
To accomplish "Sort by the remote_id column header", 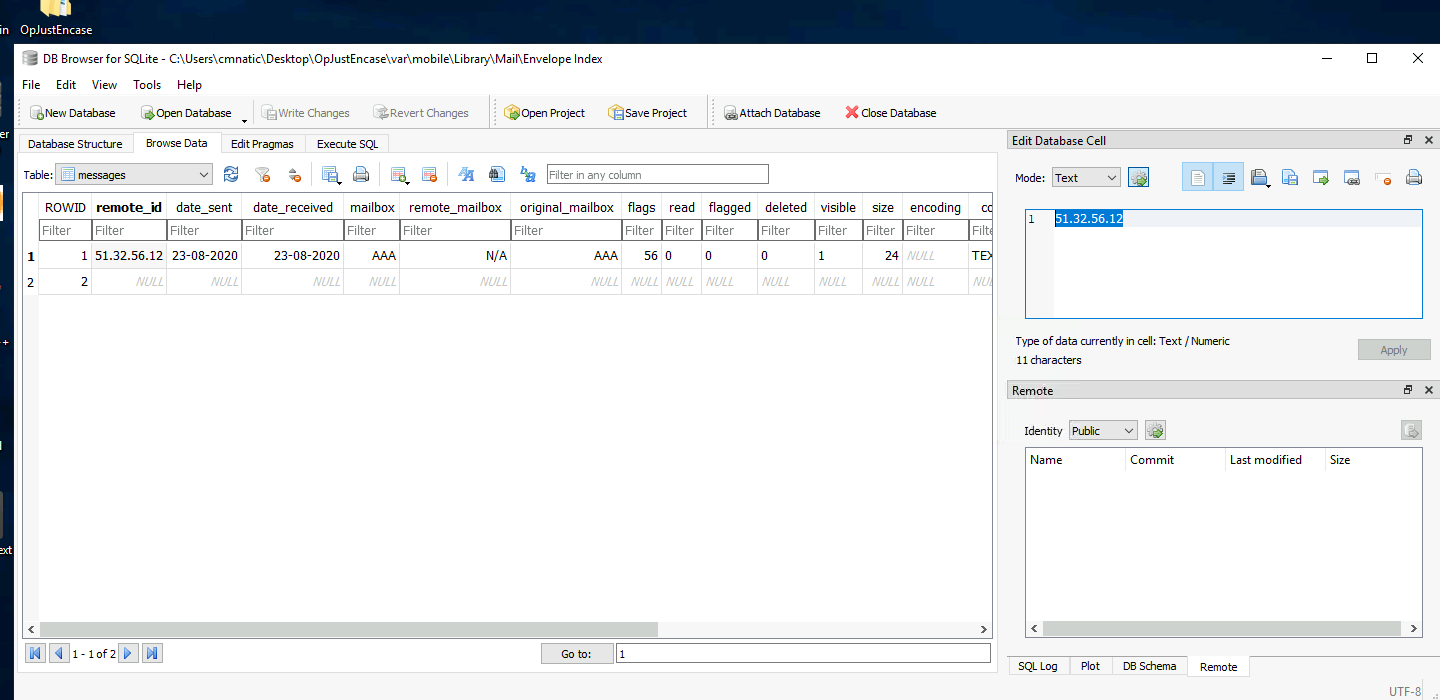I will click(x=128, y=208).
